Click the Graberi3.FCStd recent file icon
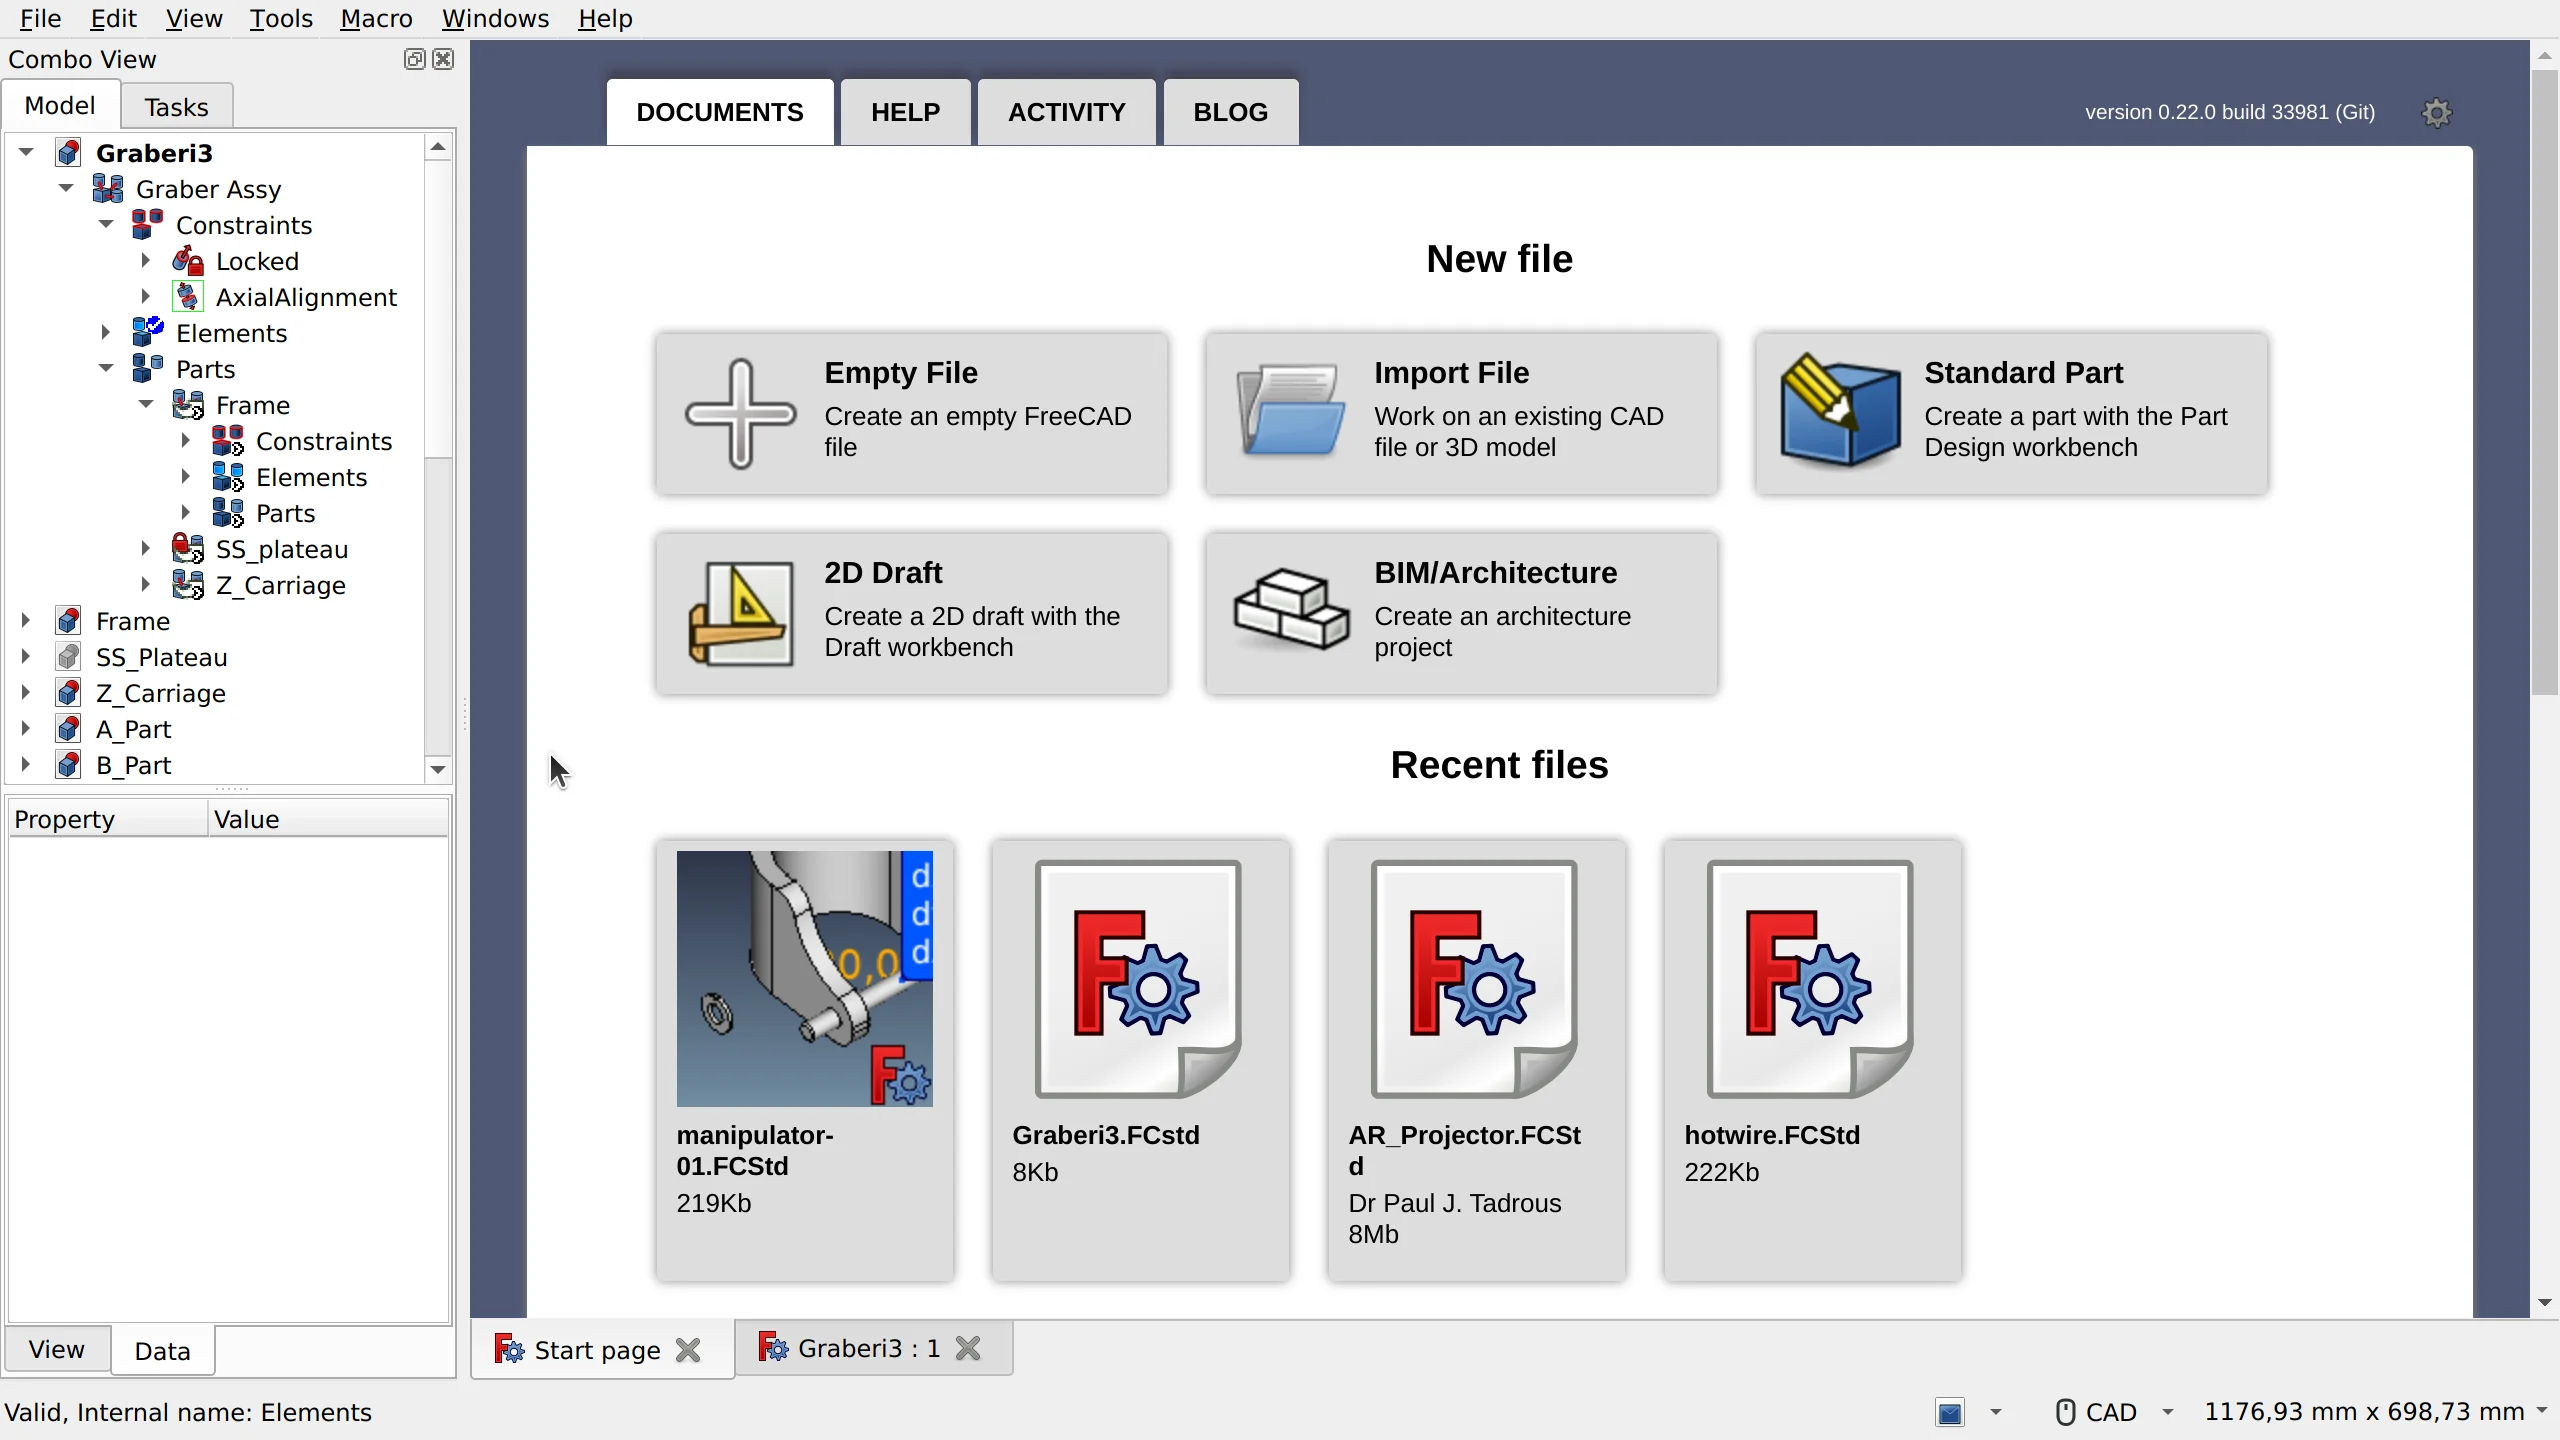Viewport: 2560px width, 1440px height. [1139, 978]
